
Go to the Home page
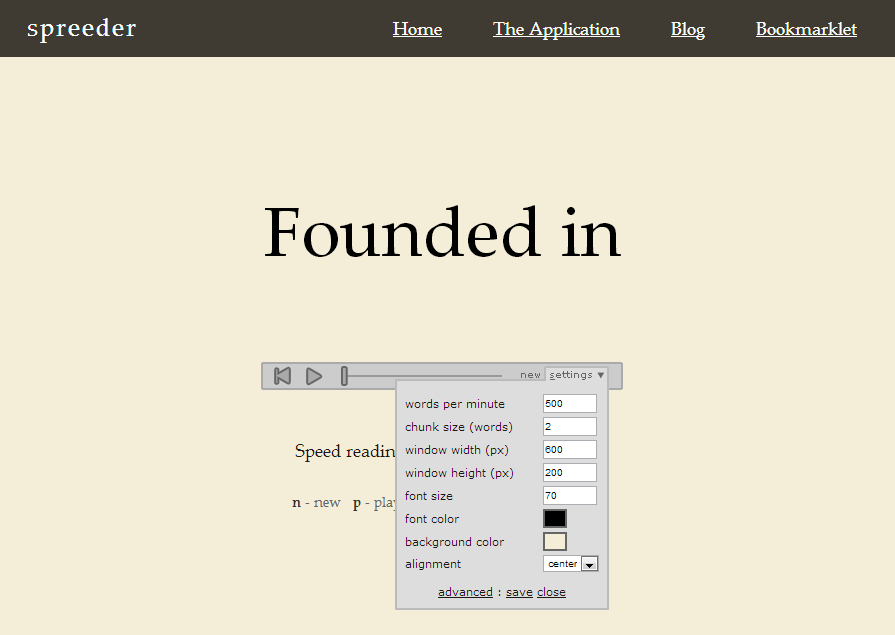(417, 29)
